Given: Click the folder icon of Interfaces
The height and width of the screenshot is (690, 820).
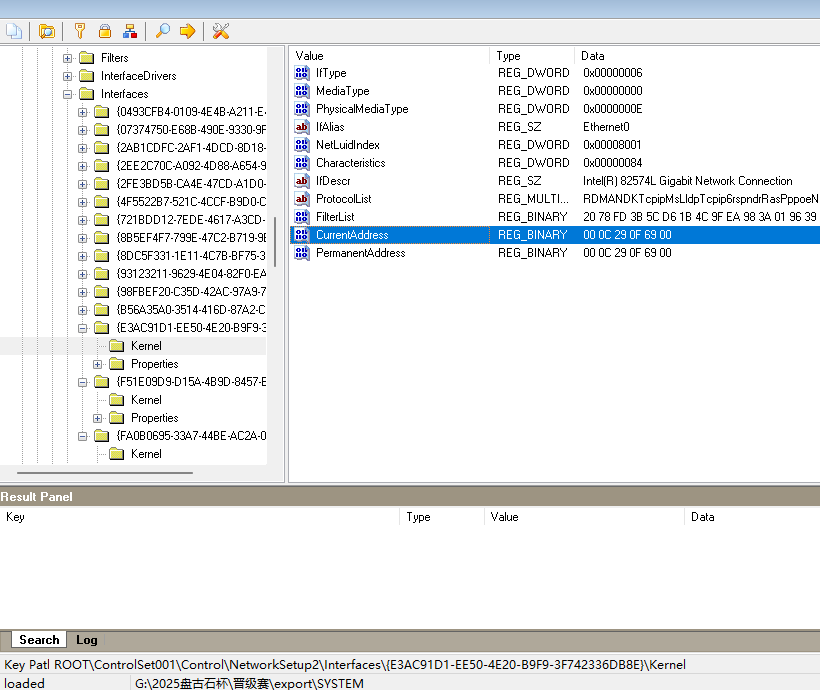Looking at the screenshot, I should coord(86,94).
